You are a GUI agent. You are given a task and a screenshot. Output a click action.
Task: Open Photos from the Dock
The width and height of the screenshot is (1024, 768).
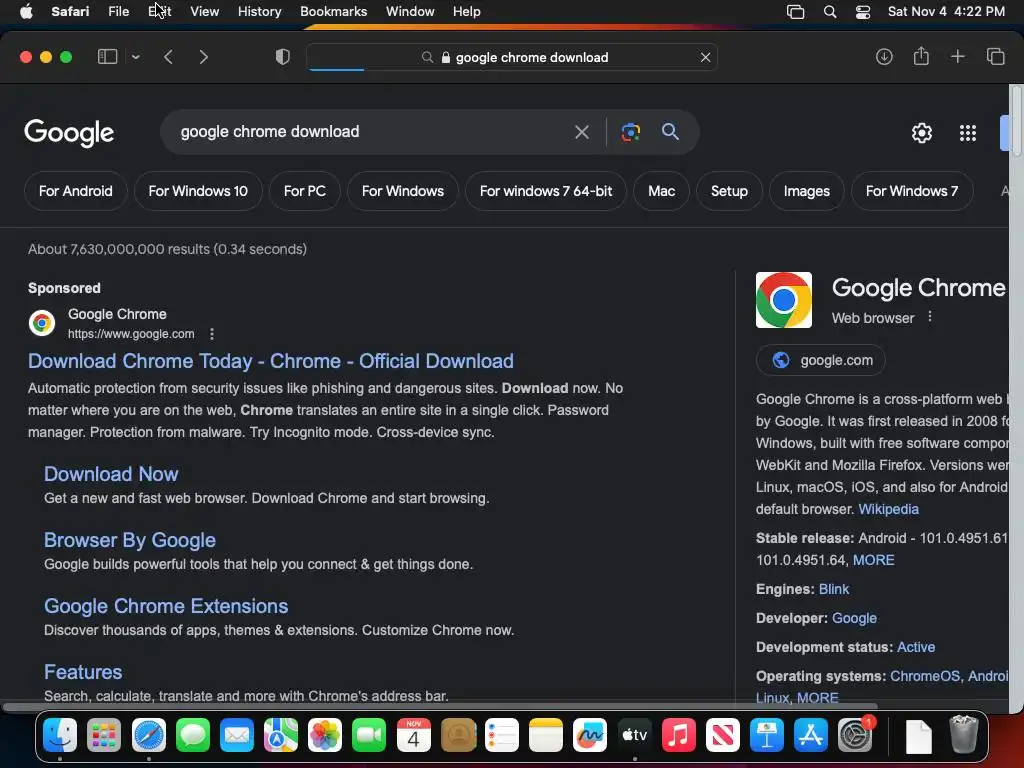pyautogui.click(x=325, y=735)
